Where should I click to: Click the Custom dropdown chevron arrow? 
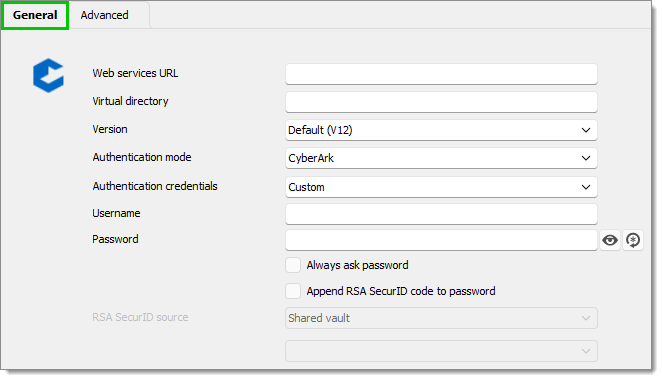tap(586, 187)
